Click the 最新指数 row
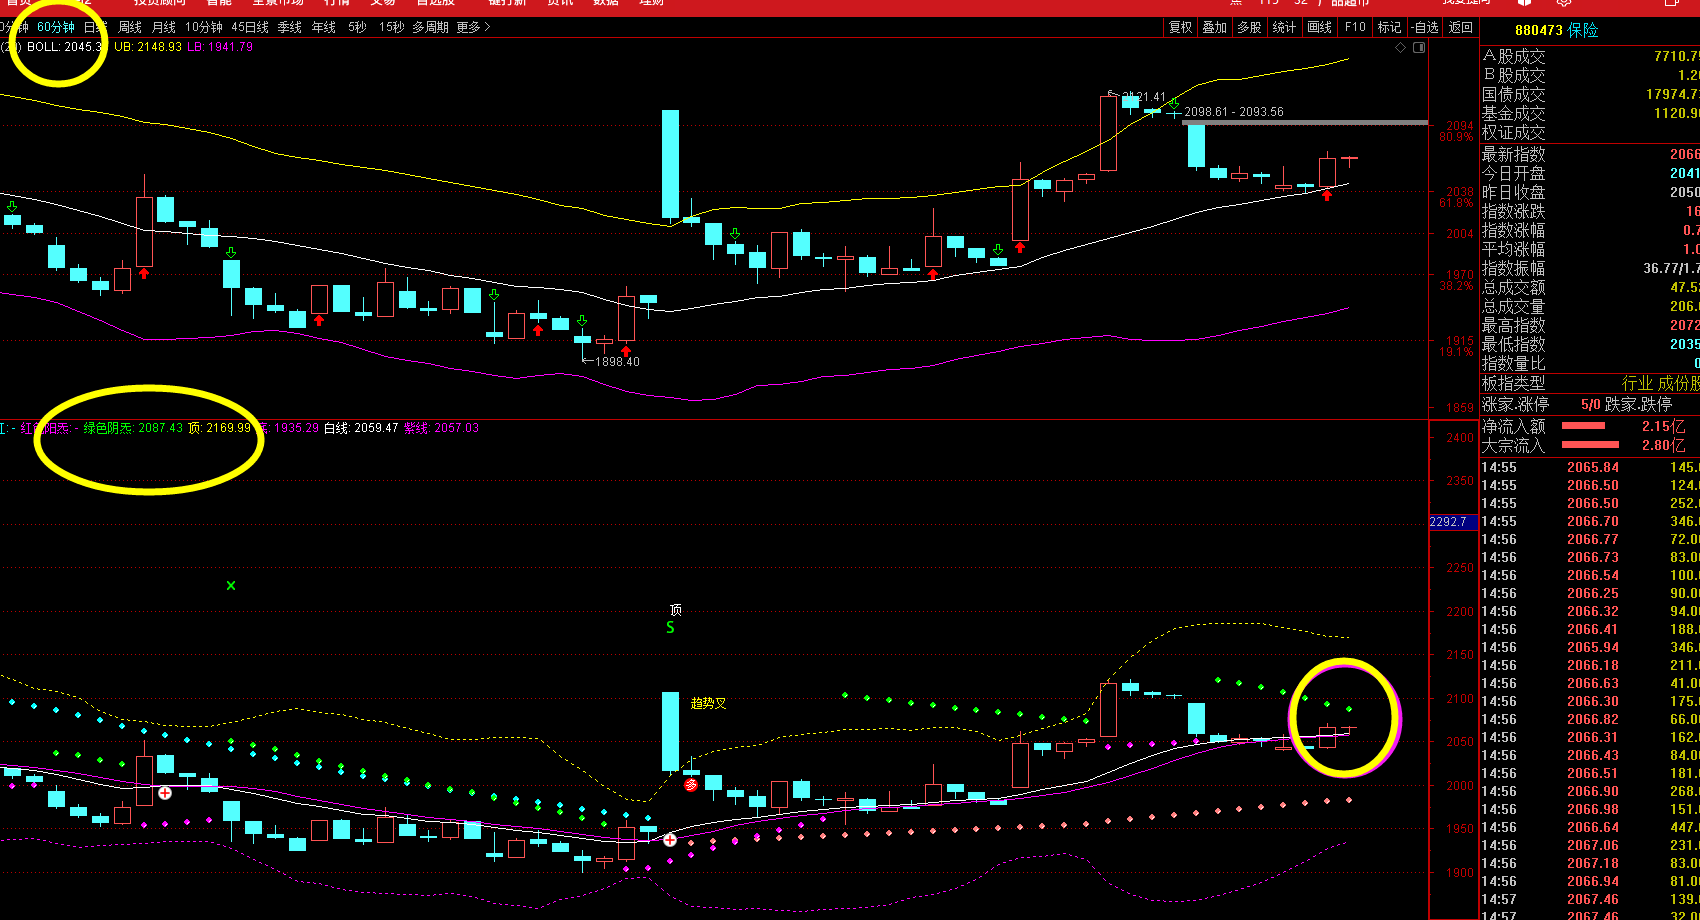 1590,154
